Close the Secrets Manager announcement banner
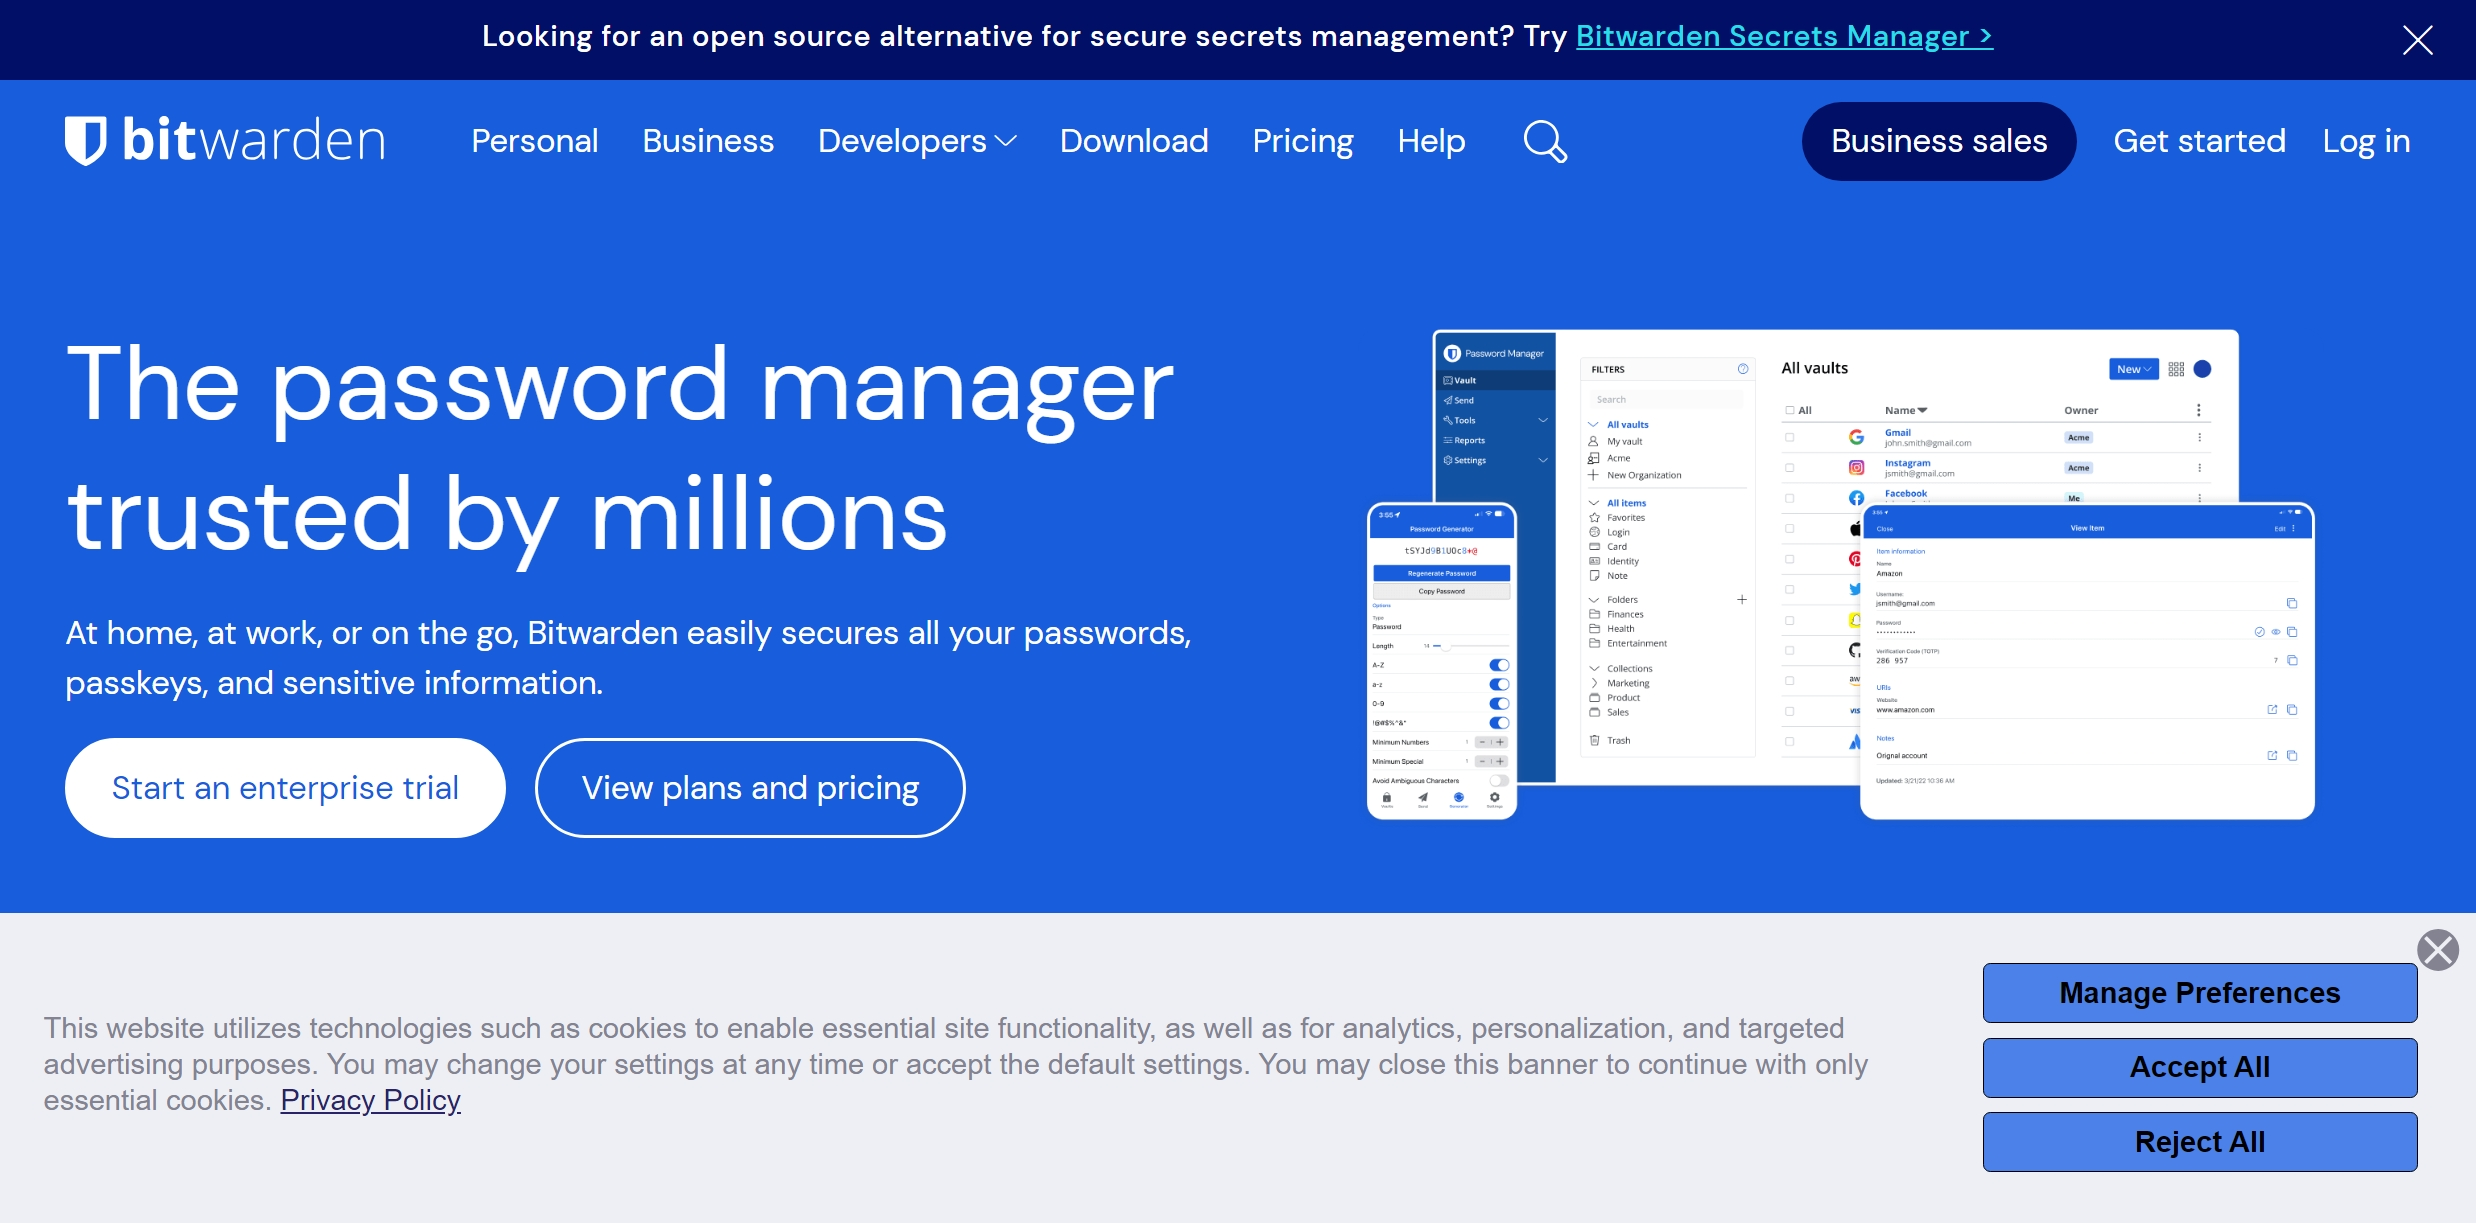This screenshot has height=1223, width=2476. point(2417,40)
